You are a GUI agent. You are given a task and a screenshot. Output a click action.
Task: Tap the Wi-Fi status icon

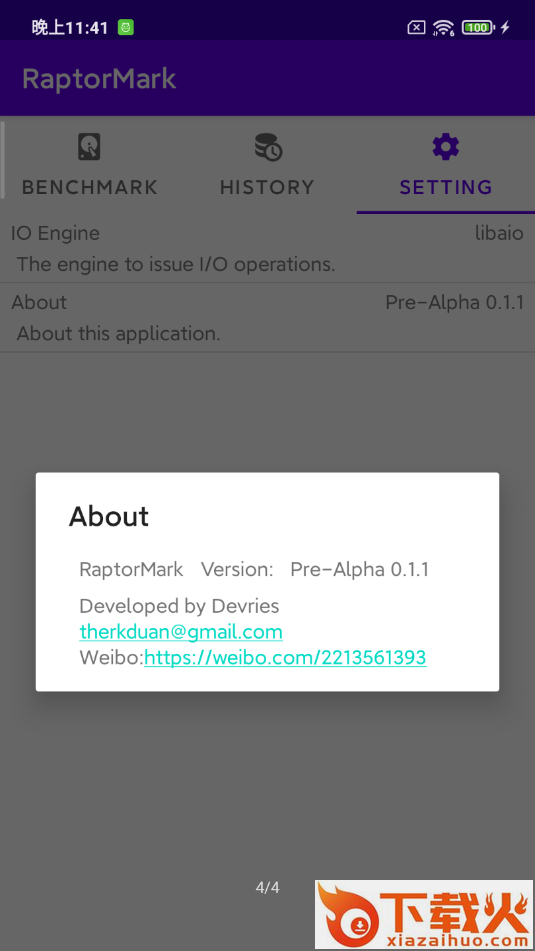(444, 27)
